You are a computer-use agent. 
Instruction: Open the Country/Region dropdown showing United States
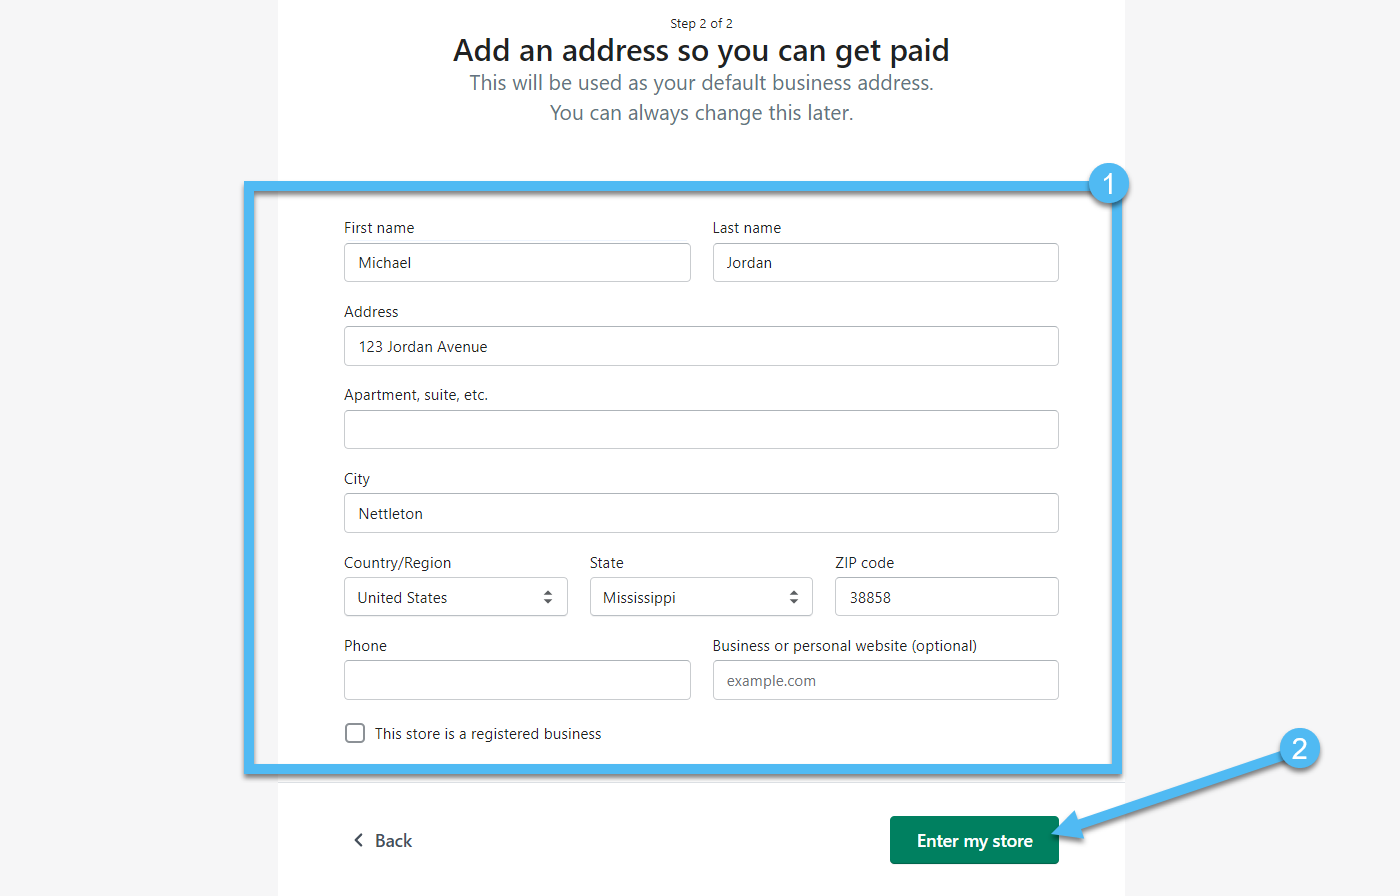(x=455, y=597)
